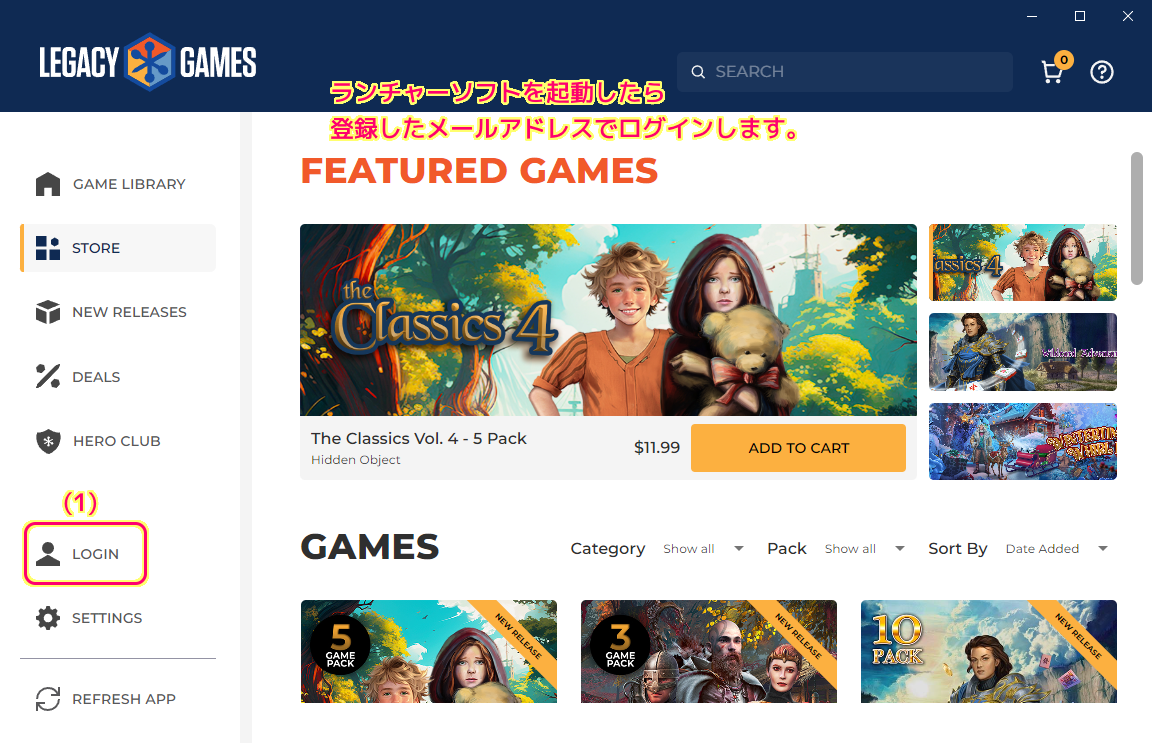Click the Game Library house icon
This screenshot has height=744, width=1152.
click(48, 184)
